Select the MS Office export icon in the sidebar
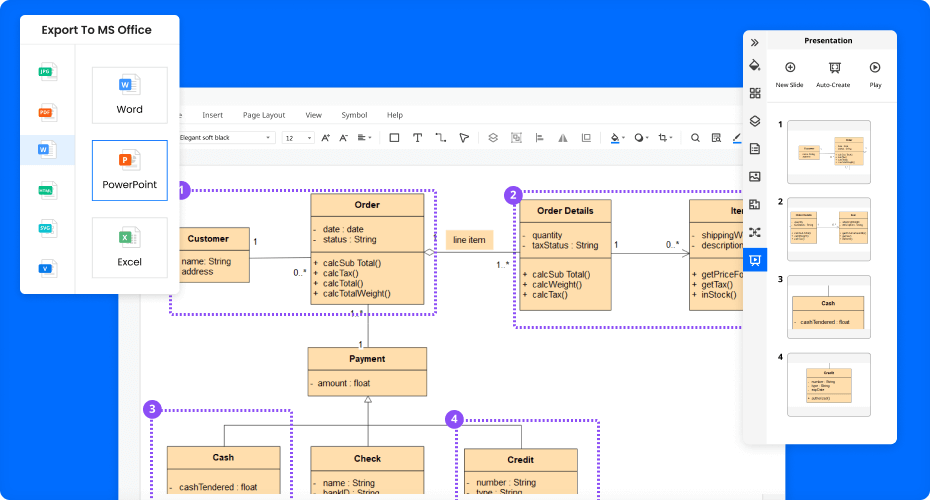 pyautogui.click(x=47, y=149)
